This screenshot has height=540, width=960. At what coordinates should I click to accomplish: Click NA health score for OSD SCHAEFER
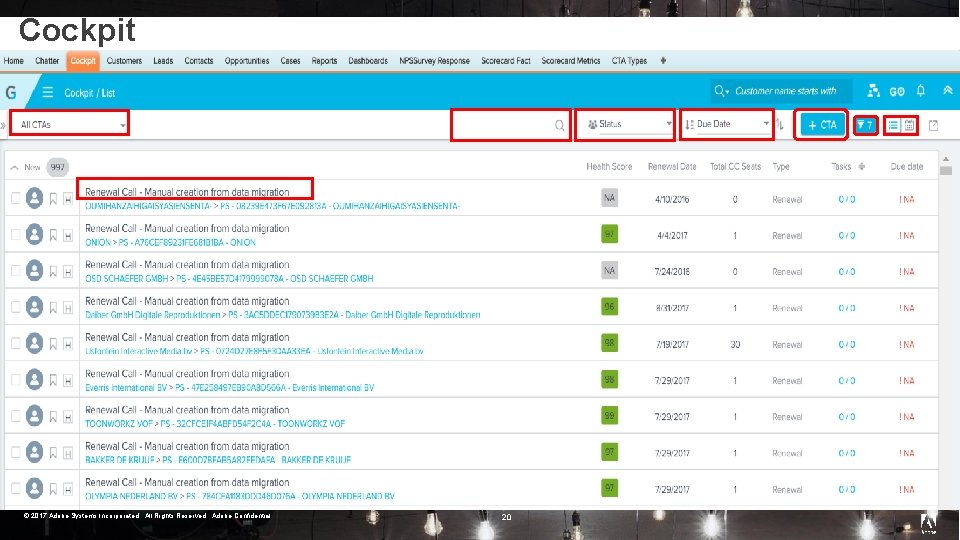[x=609, y=271]
